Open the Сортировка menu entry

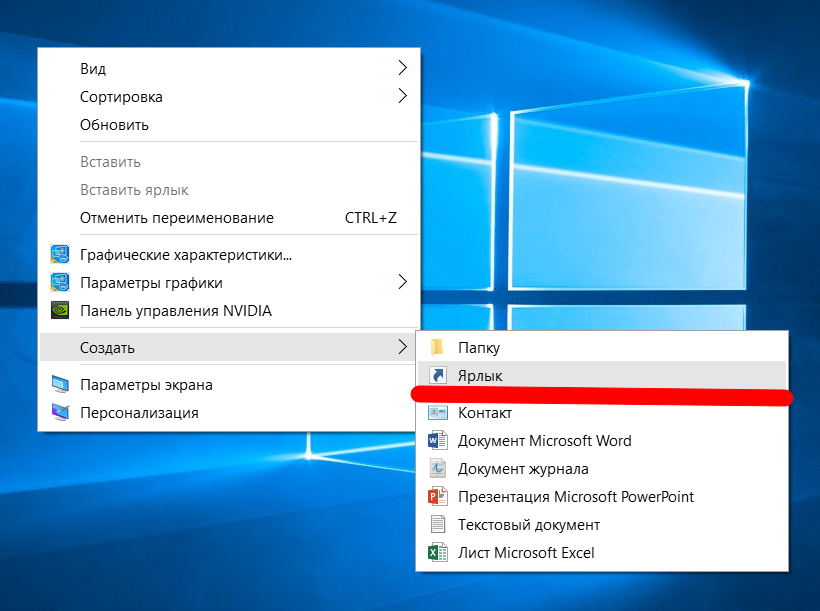click(x=229, y=97)
